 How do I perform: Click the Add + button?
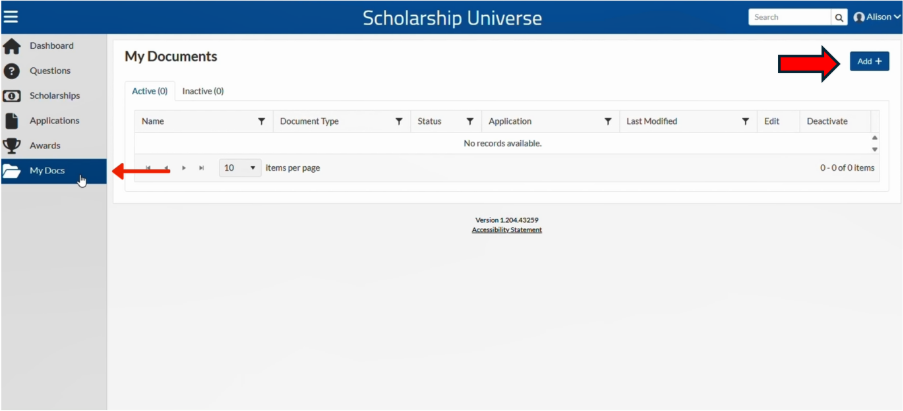(870, 61)
